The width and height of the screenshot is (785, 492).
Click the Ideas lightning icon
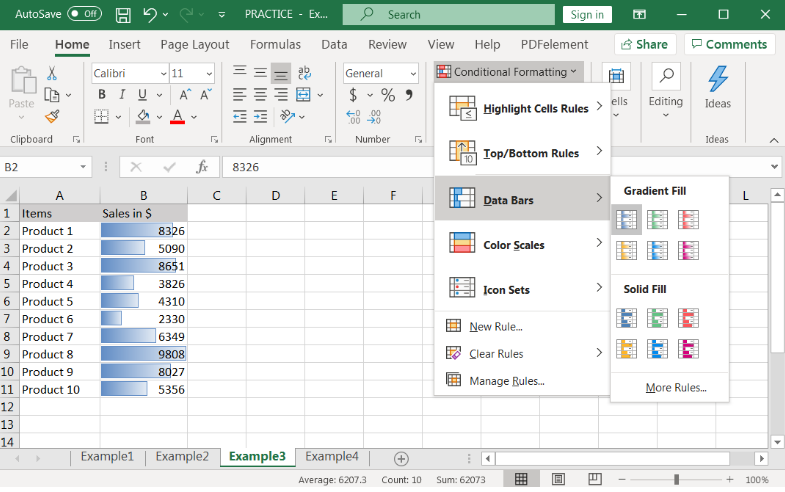(718, 79)
